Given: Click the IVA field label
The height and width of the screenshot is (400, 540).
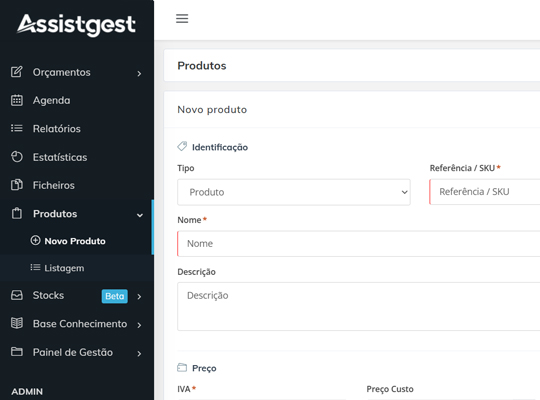Looking at the screenshot, I should pyautogui.click(x=184, y=389).
